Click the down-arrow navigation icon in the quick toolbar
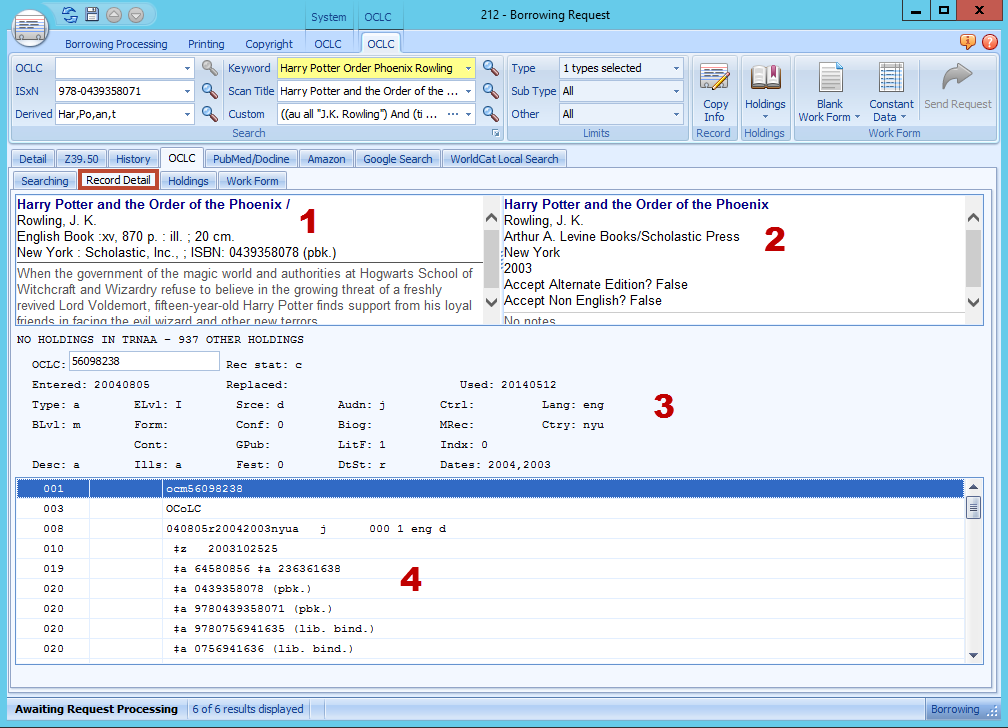1008x728 pixels. [x=135, y=14]
